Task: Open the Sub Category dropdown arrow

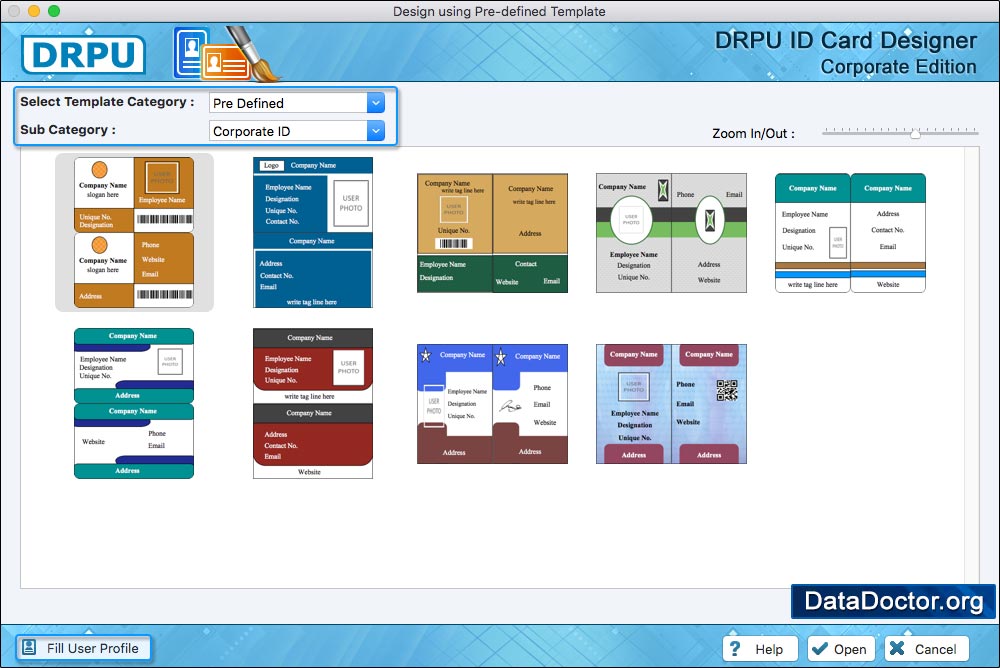Action: 376,131
